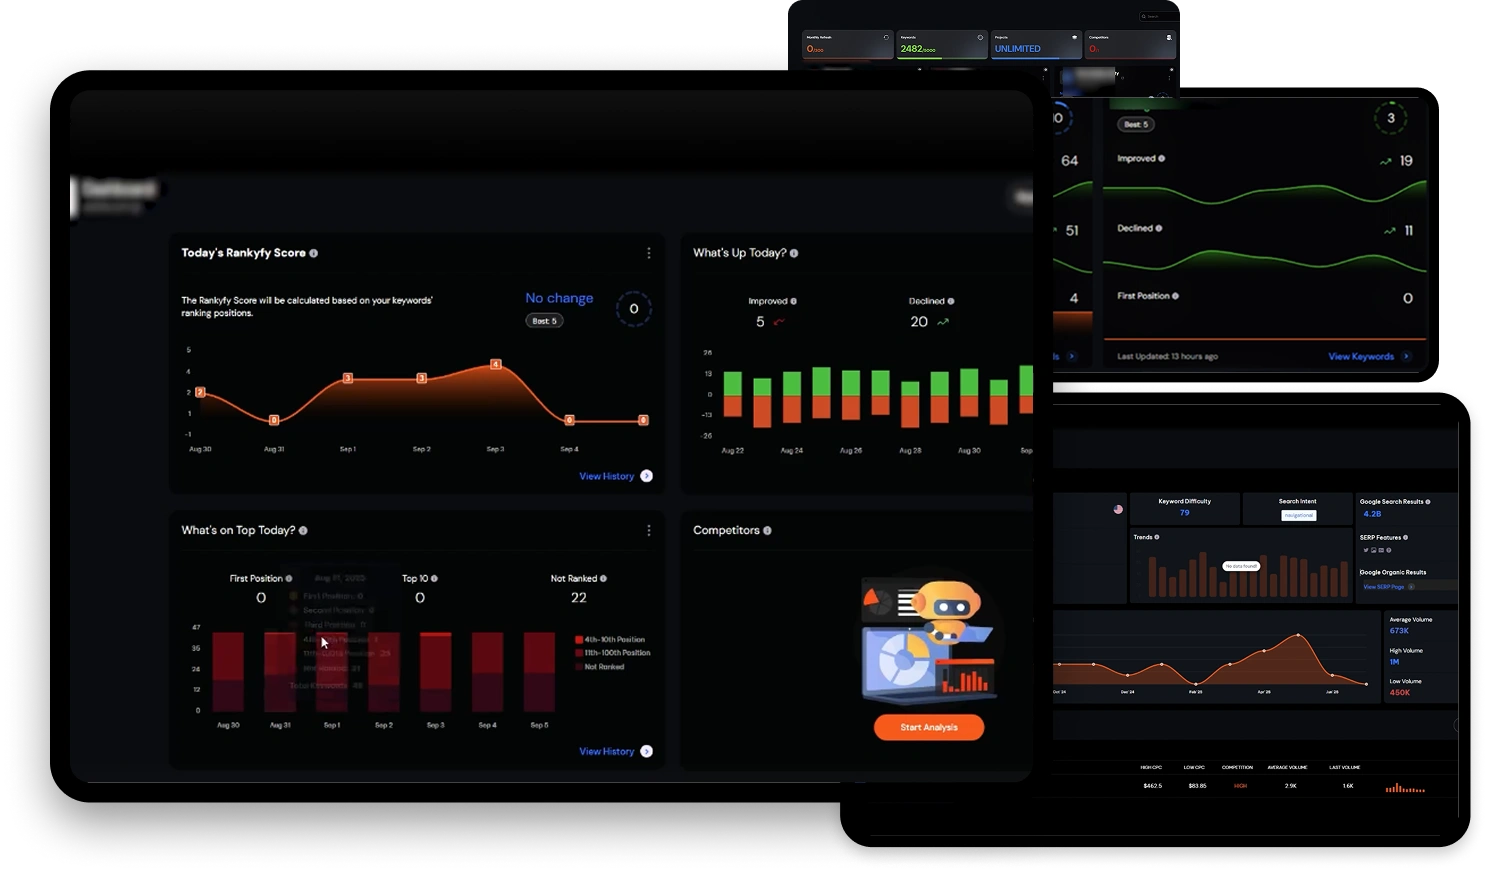The height and width of the screenshot is (873, 1487).
Task: Click info icon next to Google Search Results
Action: (x=1427, y=502)
